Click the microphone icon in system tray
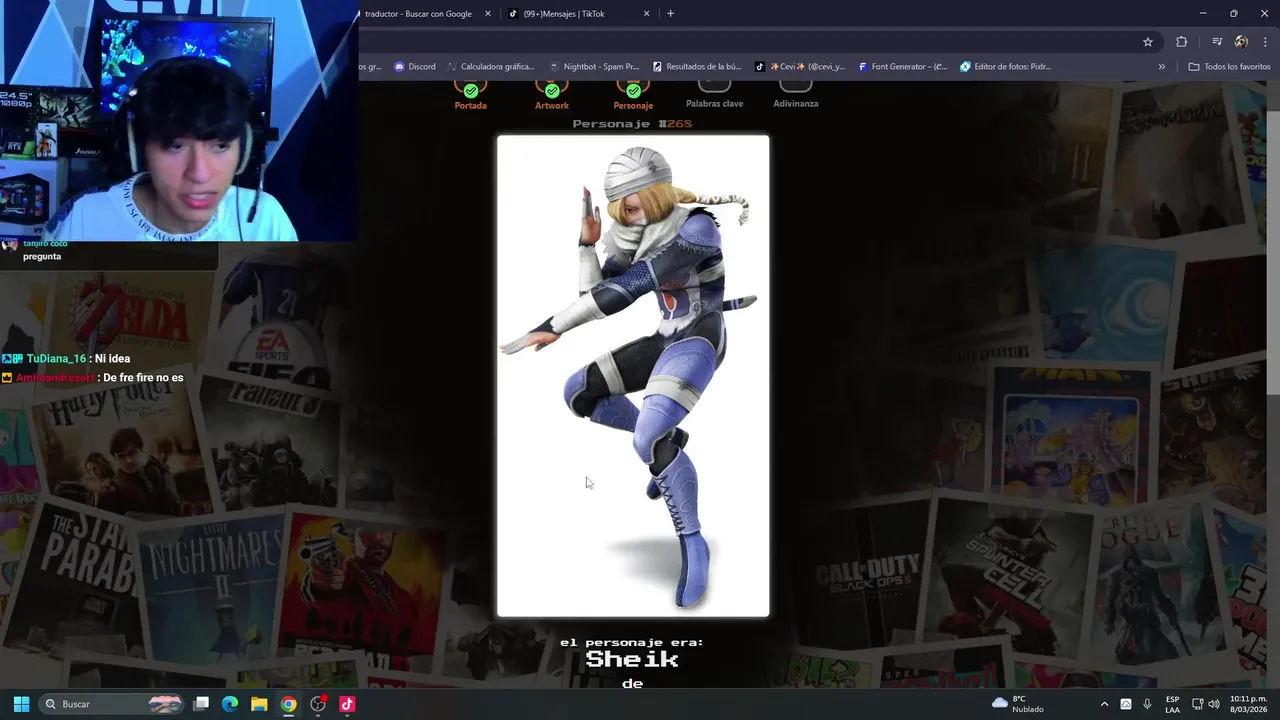Viewport: 1280px width, 720px height. point(1147,704)
